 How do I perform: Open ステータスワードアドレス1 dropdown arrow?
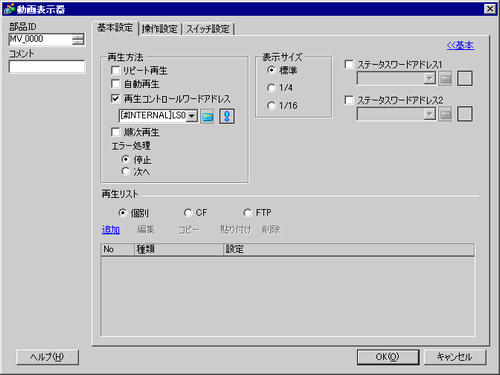(430, 79)
